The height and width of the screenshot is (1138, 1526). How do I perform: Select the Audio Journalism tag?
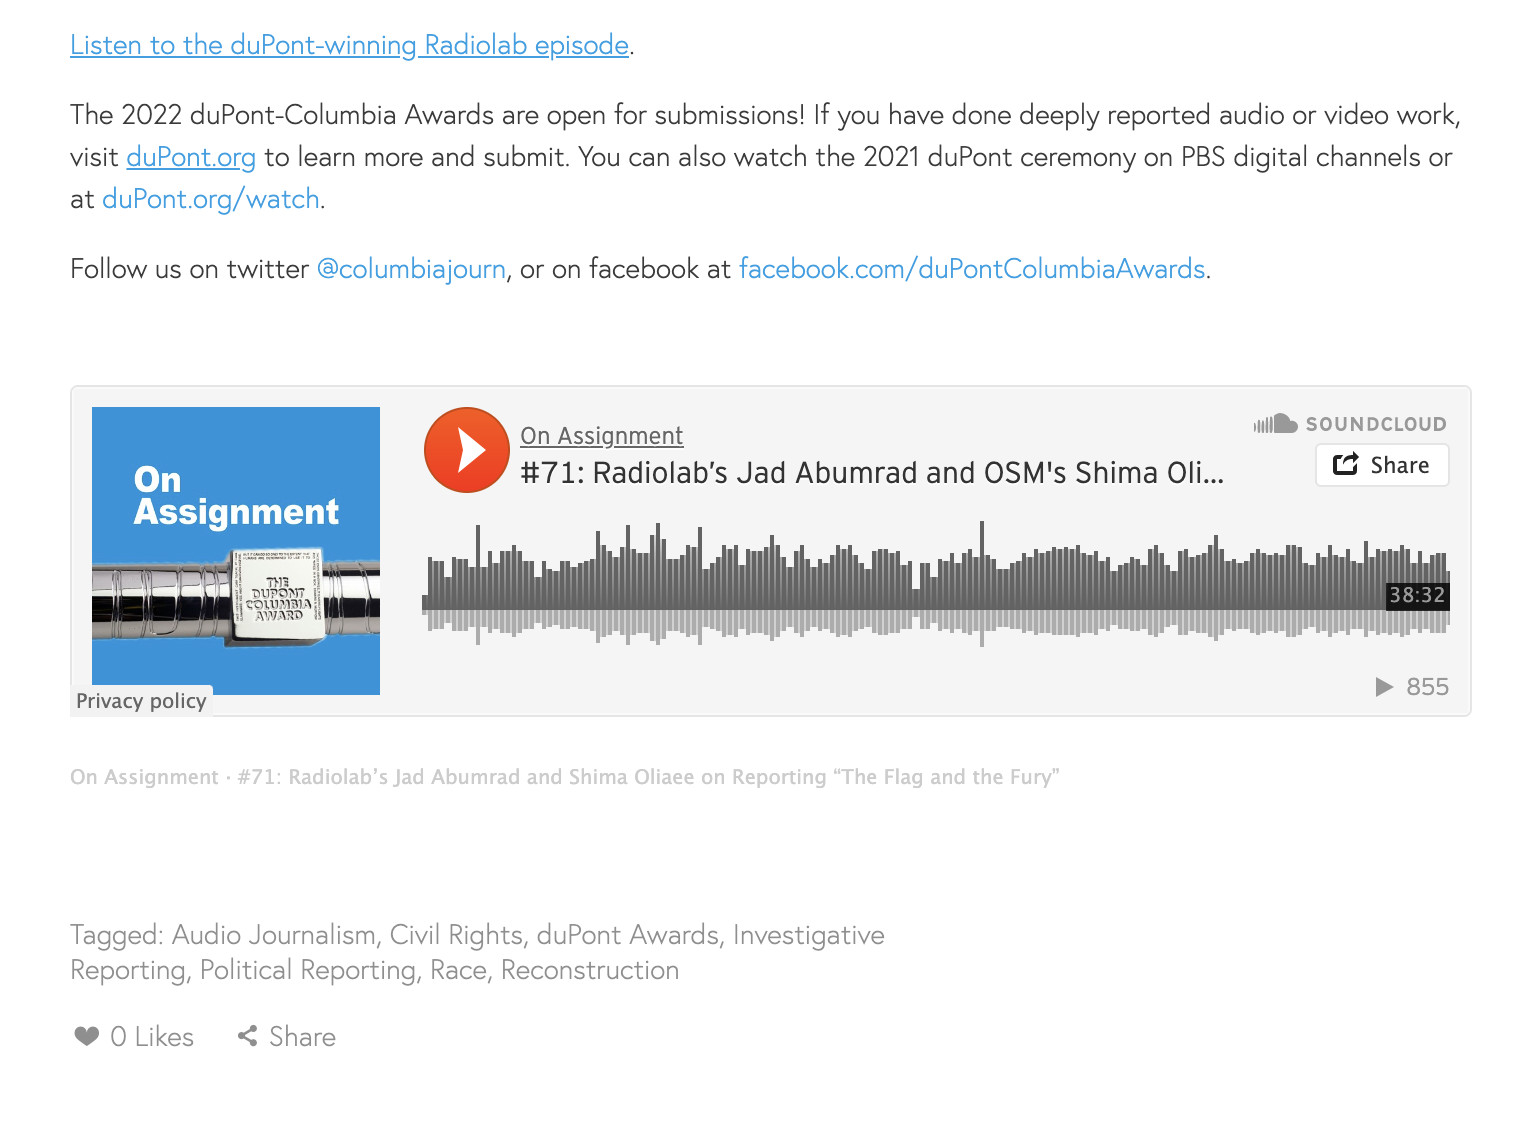pyautogui.click(x=274, y=935)
